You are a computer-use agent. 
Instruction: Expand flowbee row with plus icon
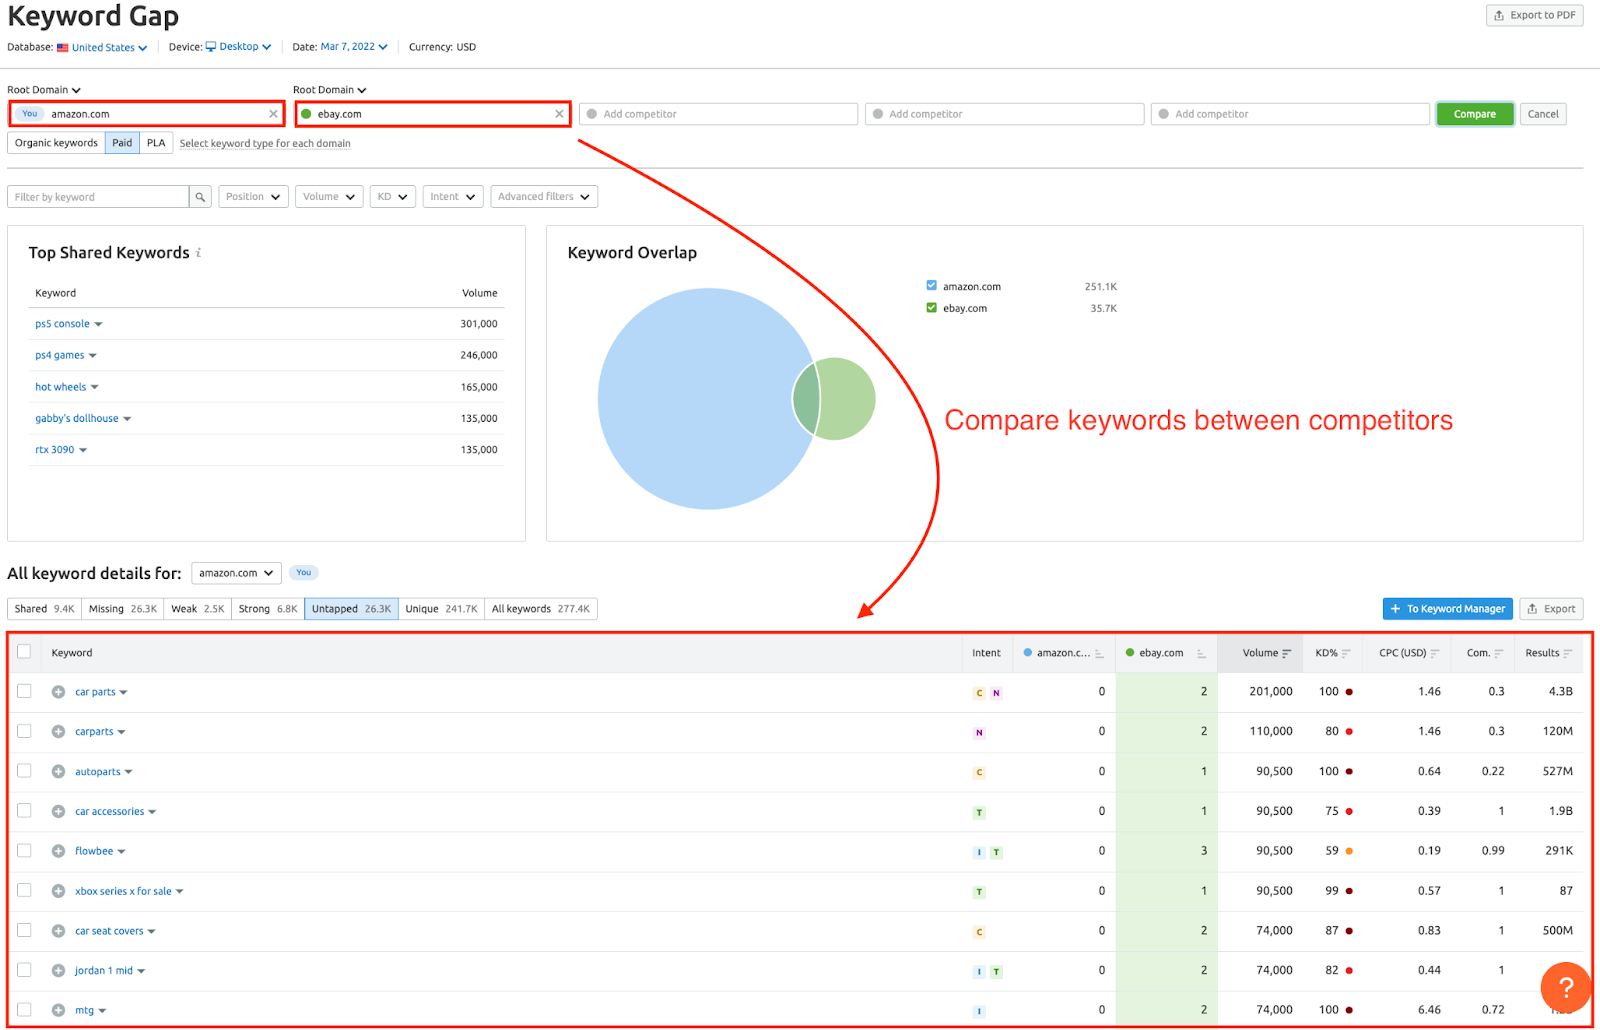(58, 851)
